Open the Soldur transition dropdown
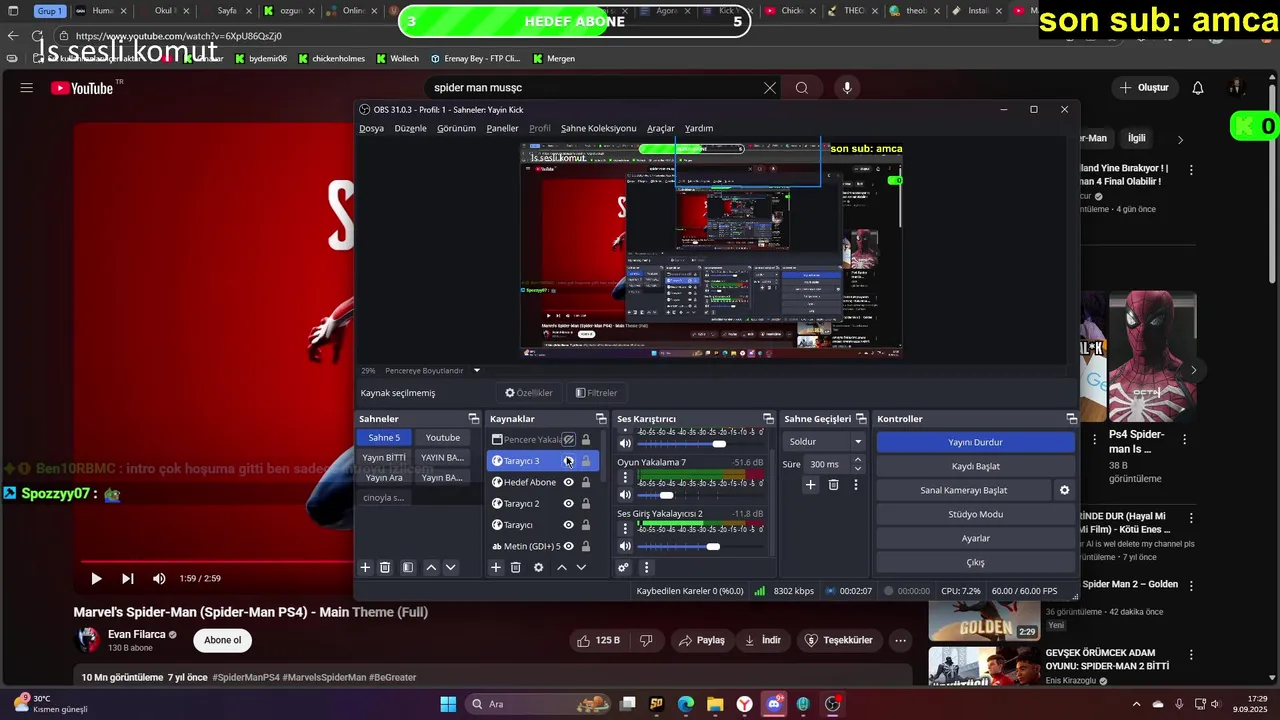This screenshot has height=720, width=1280. [x=825, y=441]
